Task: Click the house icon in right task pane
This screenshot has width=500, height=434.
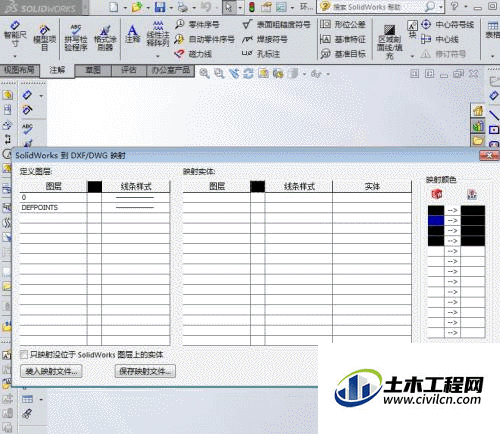Action: tap(478, 110)
